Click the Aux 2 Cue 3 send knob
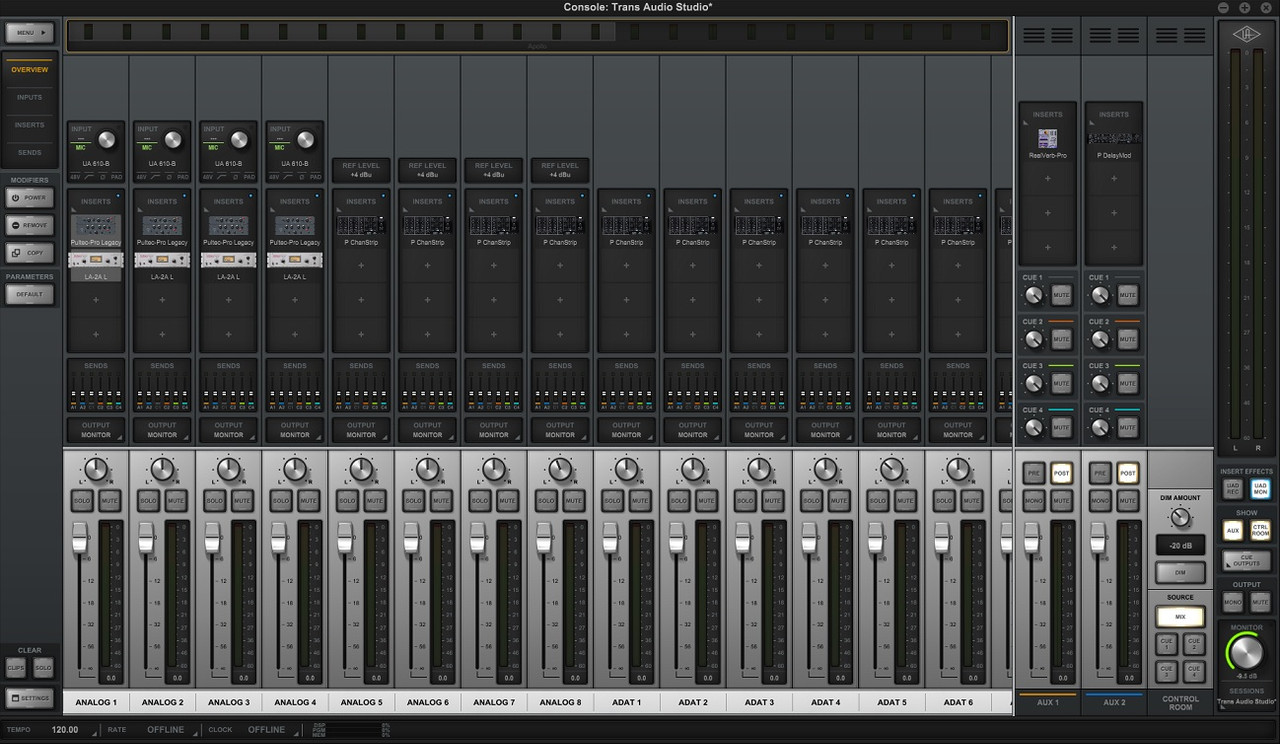This screenshot has width=1280, height=744. [1100, 384]
